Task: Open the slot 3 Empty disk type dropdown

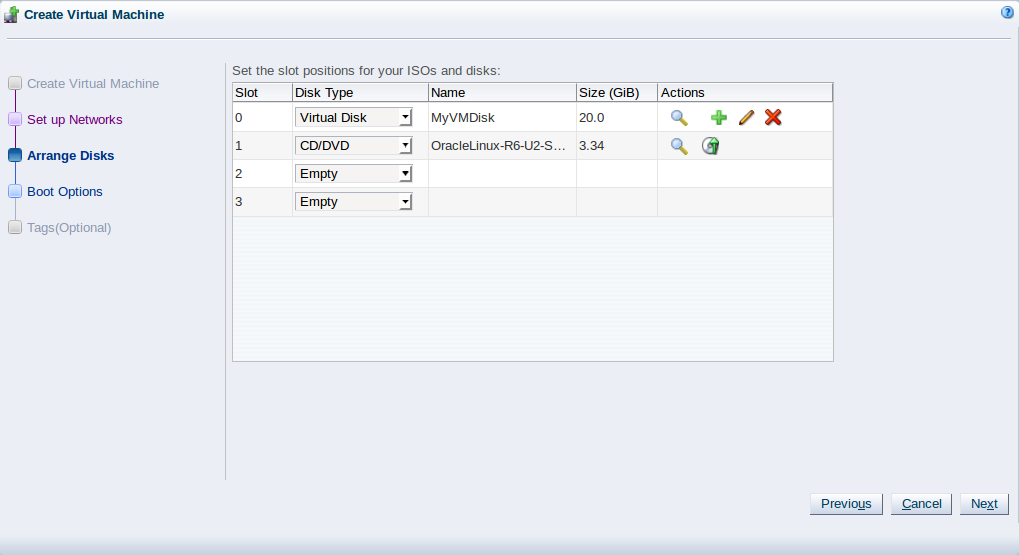Action: (x=353, y=202)
